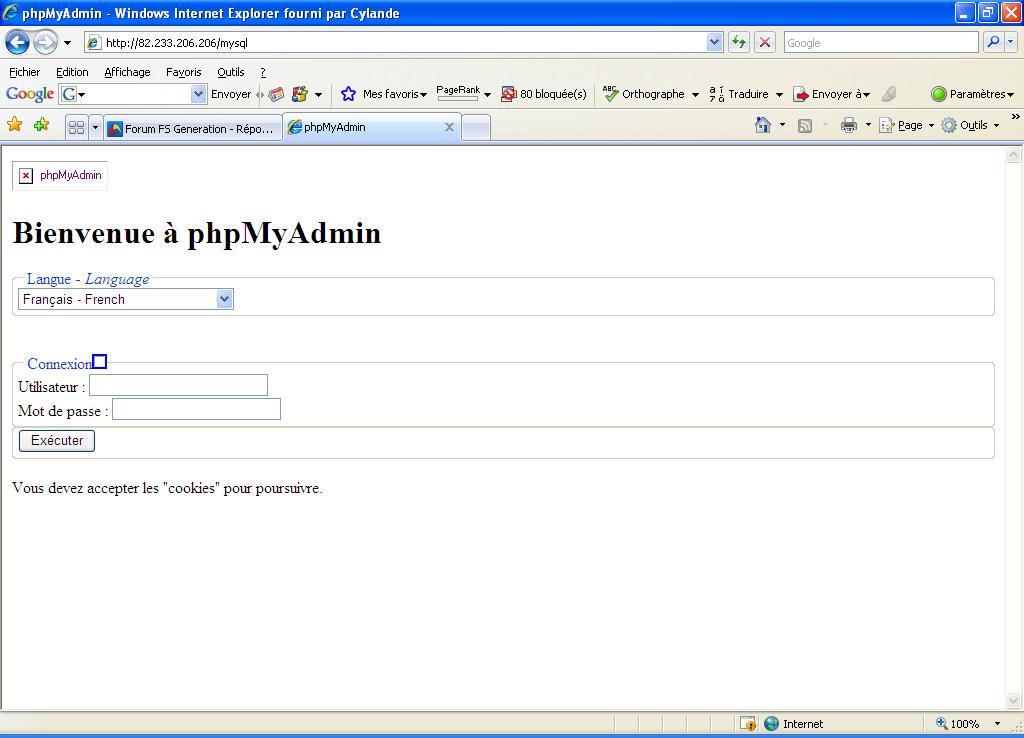Screen dimensions: 1024x738
Task: Click the RSS feeds icon
Action: tap(805, 125)
